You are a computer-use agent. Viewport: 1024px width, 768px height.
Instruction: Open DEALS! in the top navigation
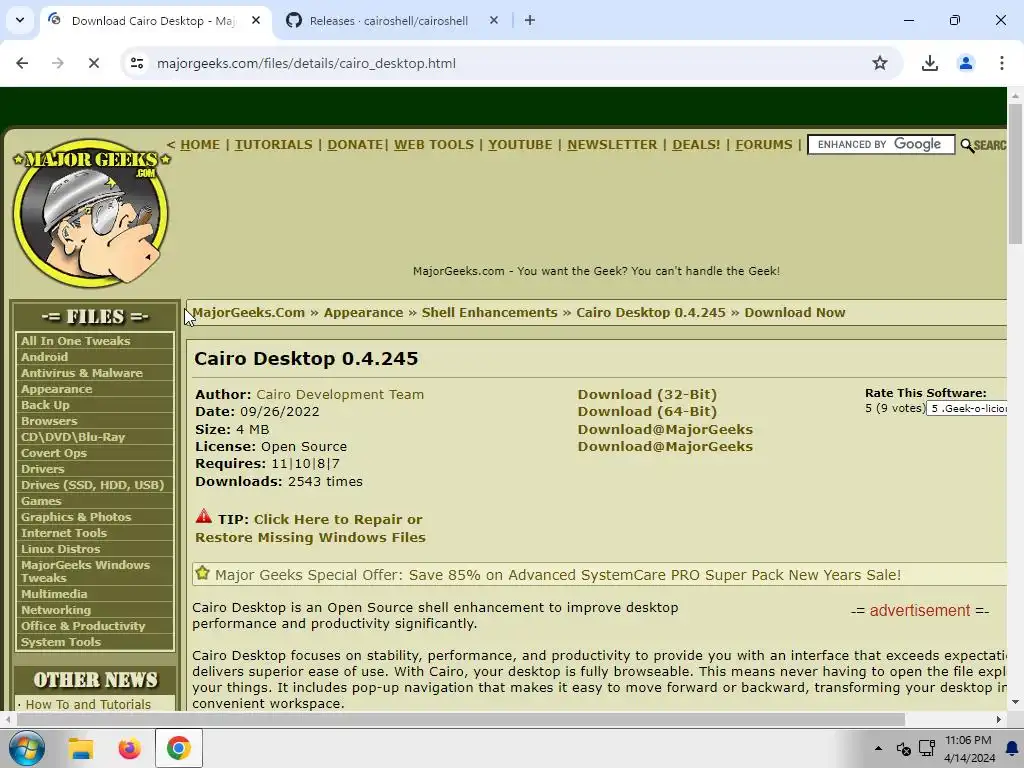(x=696, y=144)
